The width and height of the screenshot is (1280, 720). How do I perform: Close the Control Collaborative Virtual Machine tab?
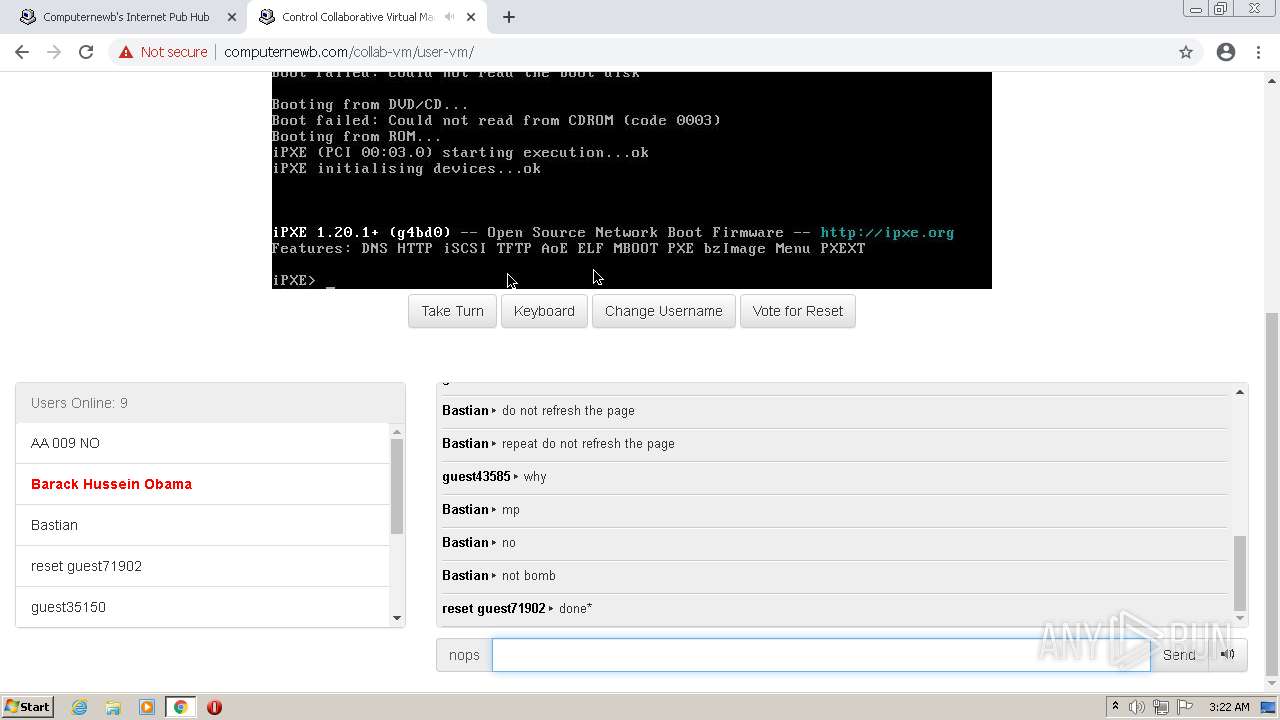click(471, 17)
